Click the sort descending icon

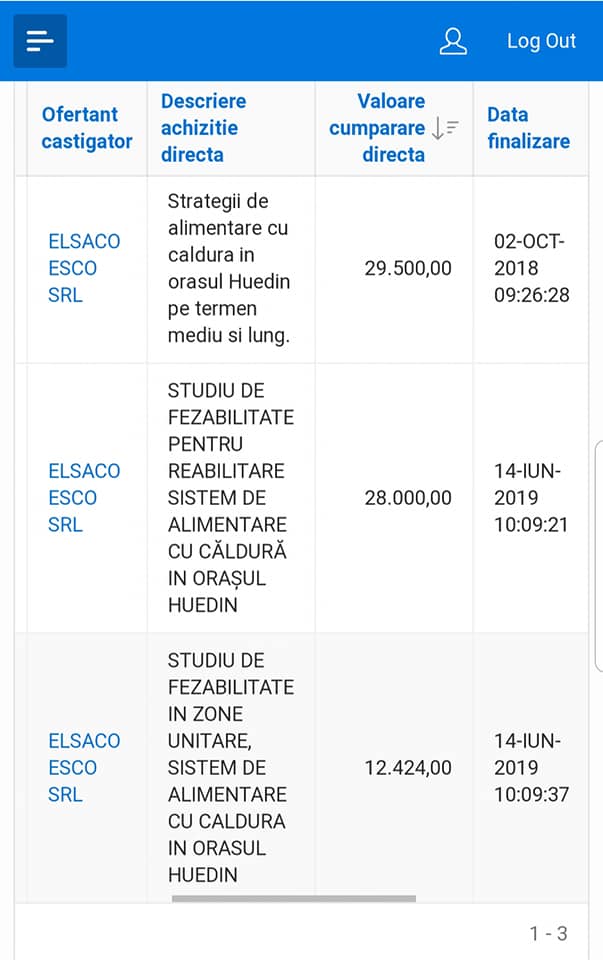point(445,128)
